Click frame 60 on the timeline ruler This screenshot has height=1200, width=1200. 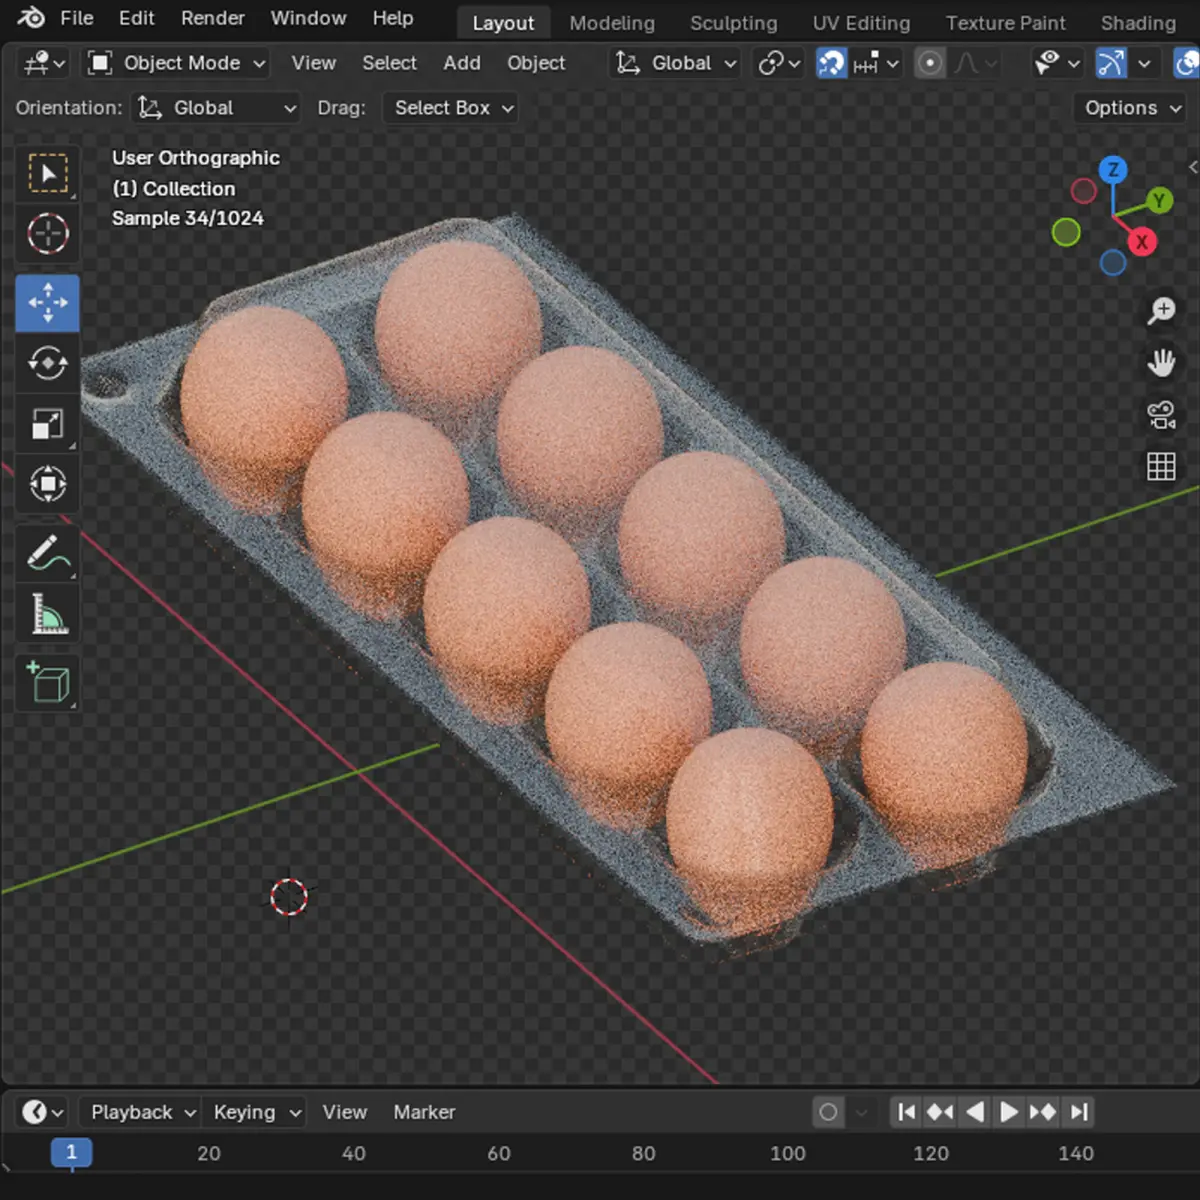pos(499,1153)
